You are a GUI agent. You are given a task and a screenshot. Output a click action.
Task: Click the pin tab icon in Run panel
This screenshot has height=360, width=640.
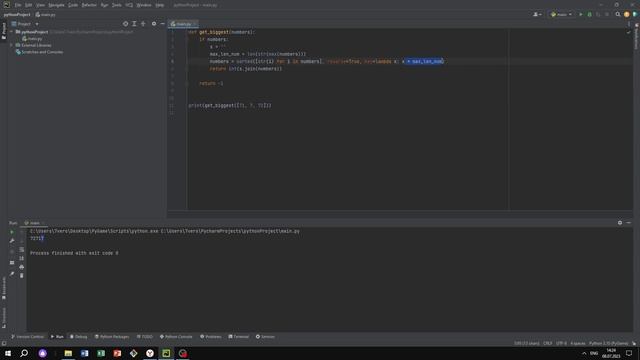(x=12, y=274)
